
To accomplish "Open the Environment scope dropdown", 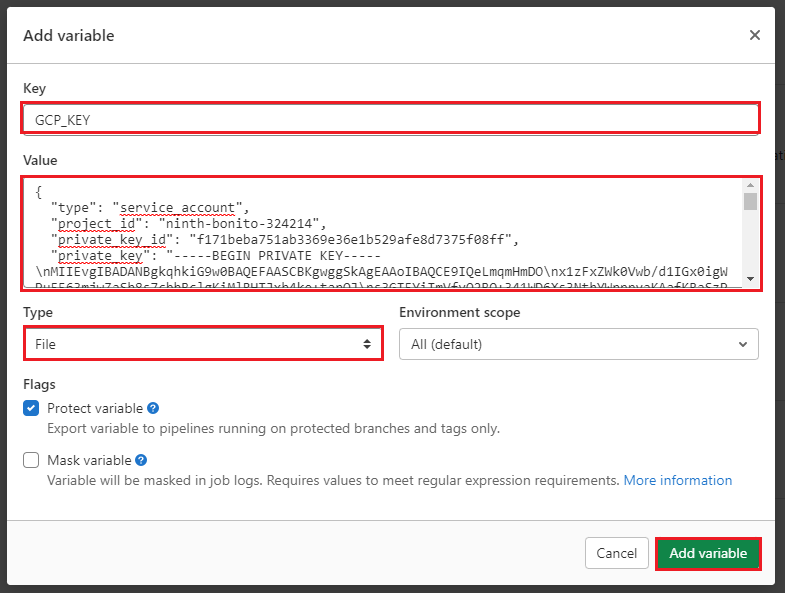I will click(x=579, y=344).
